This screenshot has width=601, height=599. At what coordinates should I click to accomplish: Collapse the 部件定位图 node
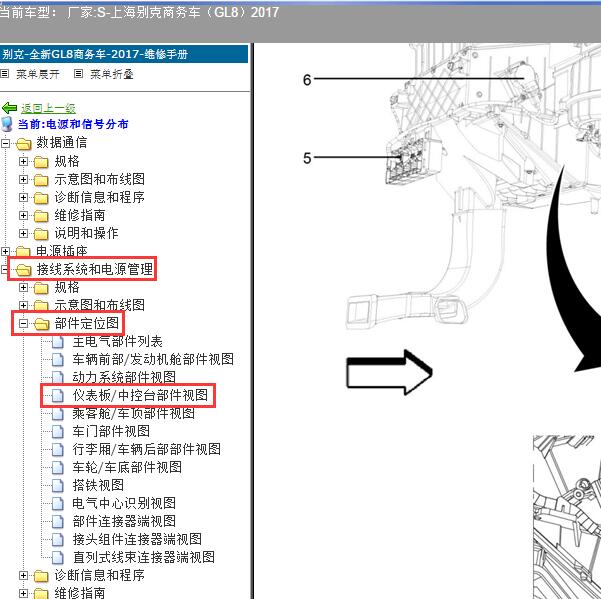(x=23, y=324)
